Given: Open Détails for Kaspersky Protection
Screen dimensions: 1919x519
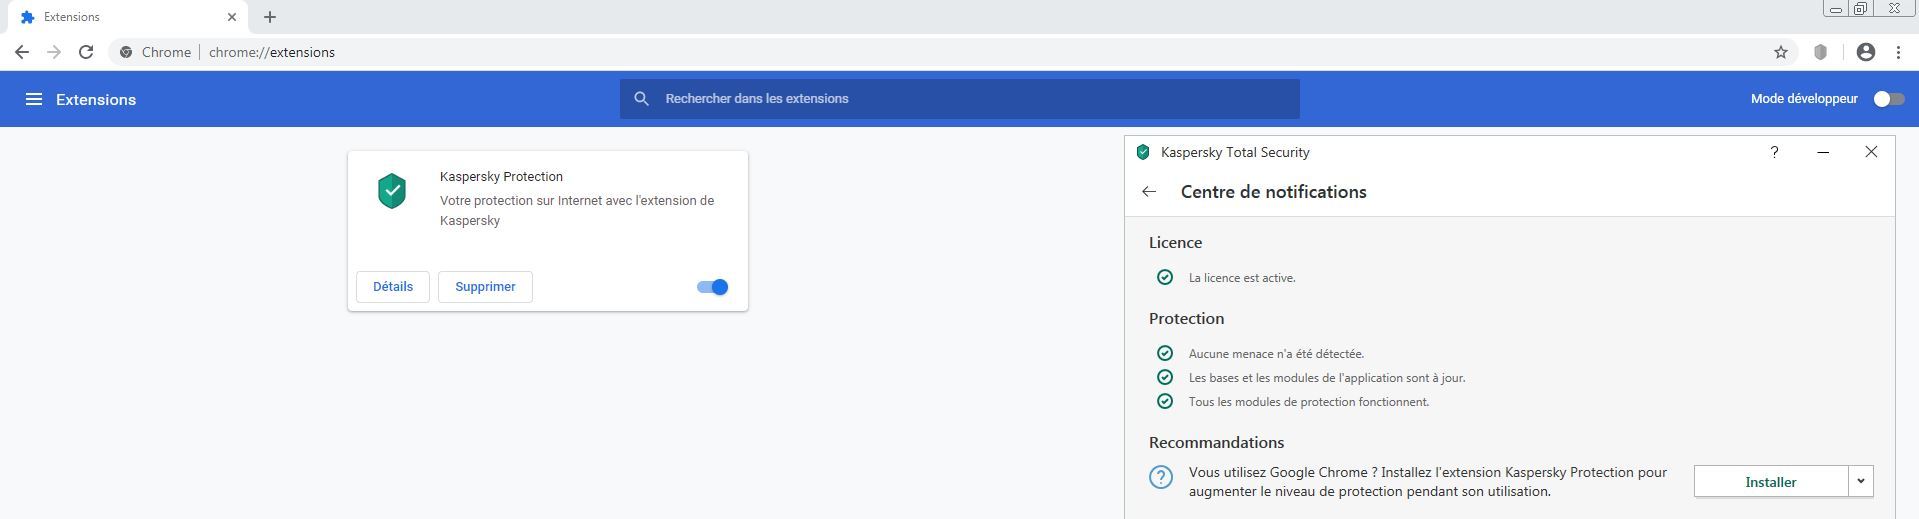Looking at the screenshot, I should [x=393, y=287].
